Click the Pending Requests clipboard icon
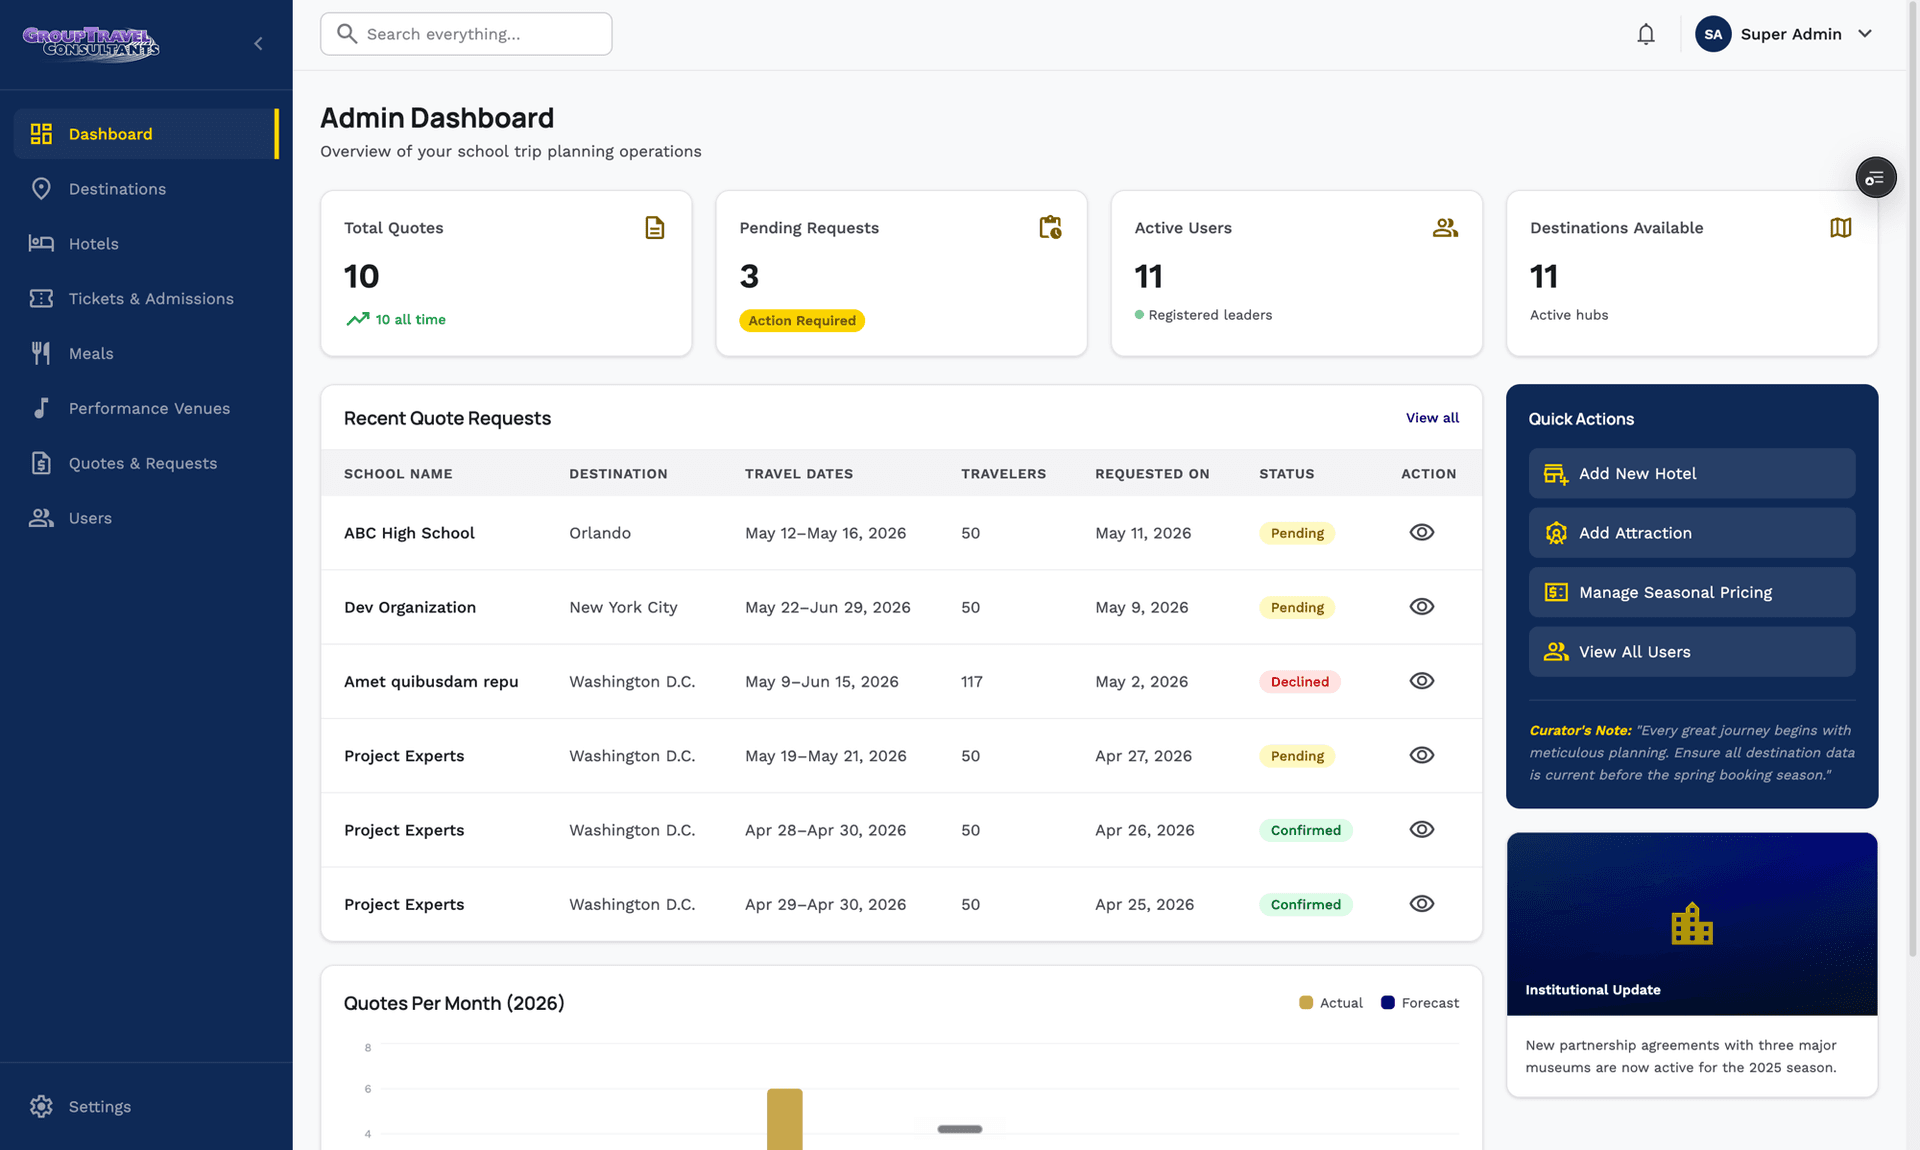The image size is (1920, 1150). [x=1050, y=228]
